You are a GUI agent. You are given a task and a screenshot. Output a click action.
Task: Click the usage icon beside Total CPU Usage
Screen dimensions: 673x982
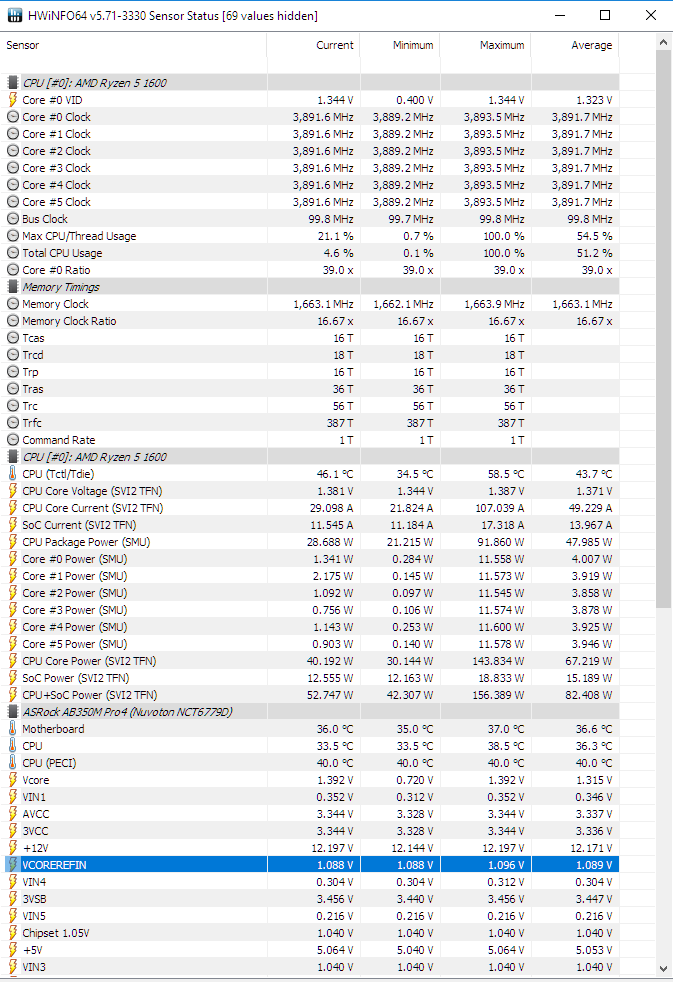13,253
